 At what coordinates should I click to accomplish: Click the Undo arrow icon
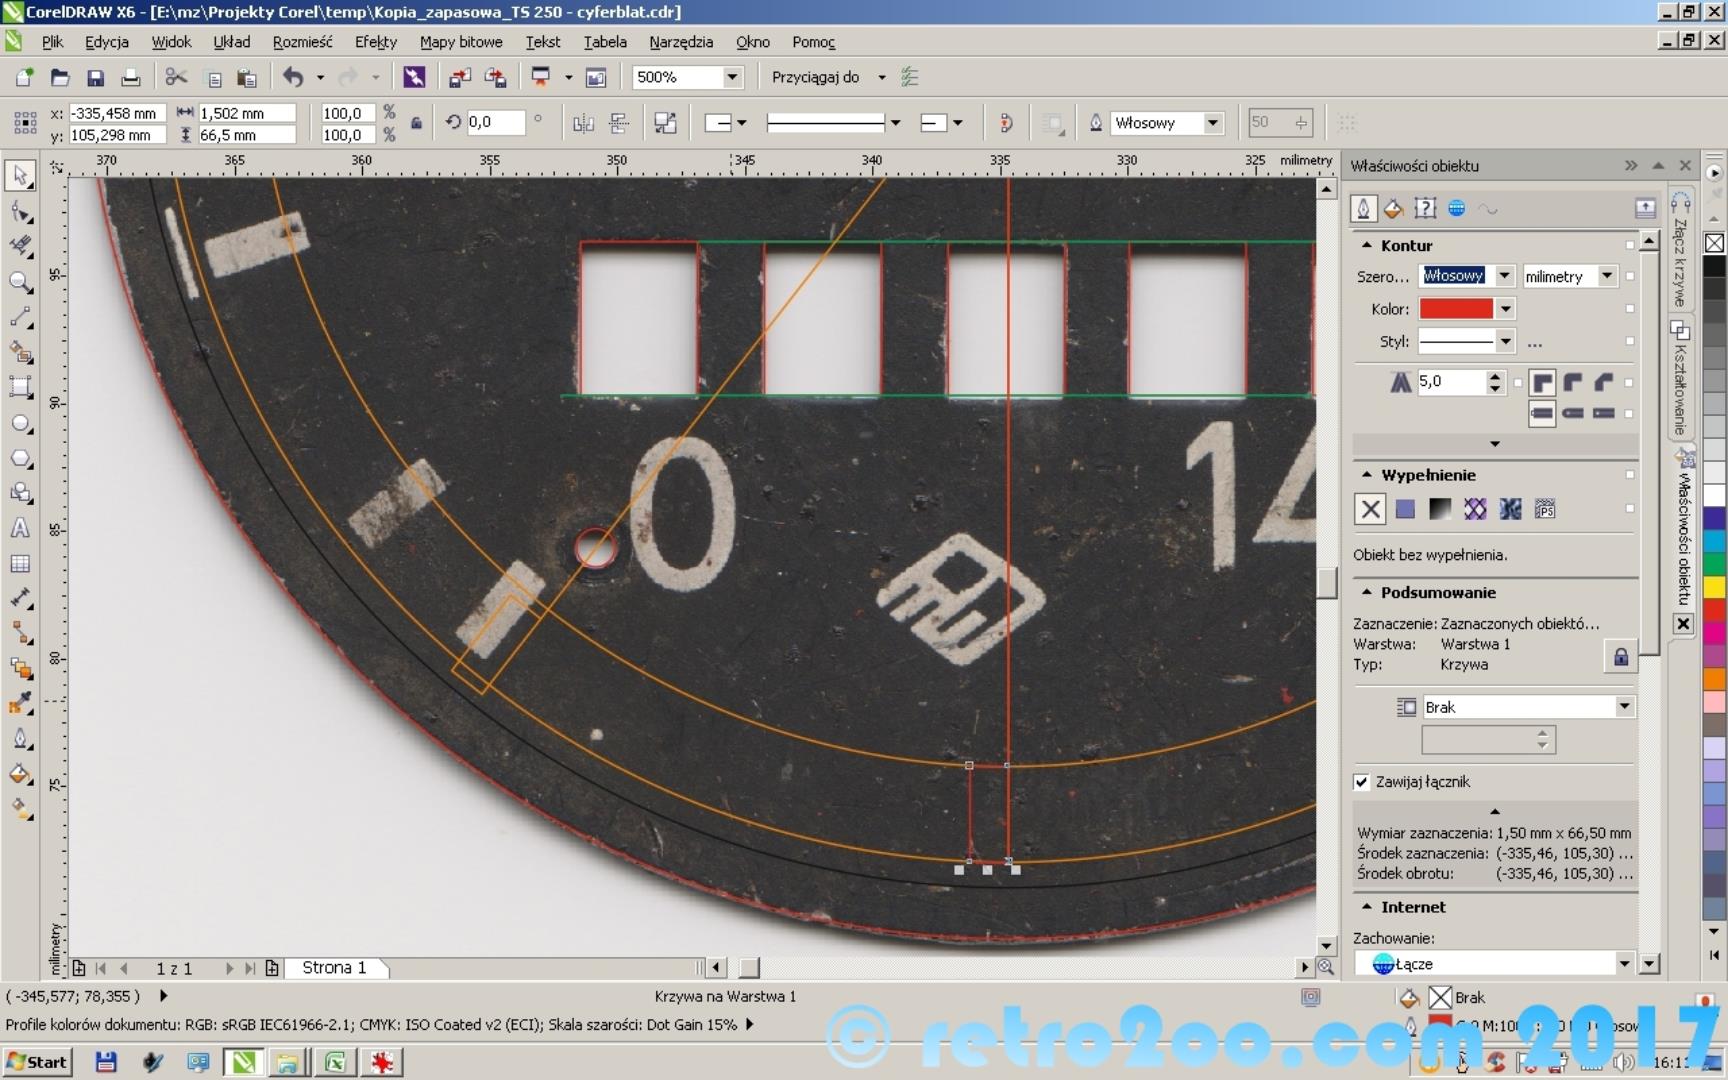(293, 77)
